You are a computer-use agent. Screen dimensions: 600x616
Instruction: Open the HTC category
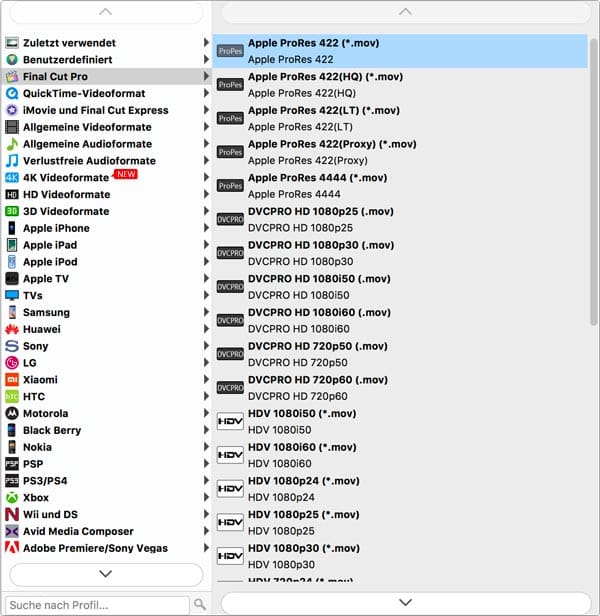click(106, 397)
